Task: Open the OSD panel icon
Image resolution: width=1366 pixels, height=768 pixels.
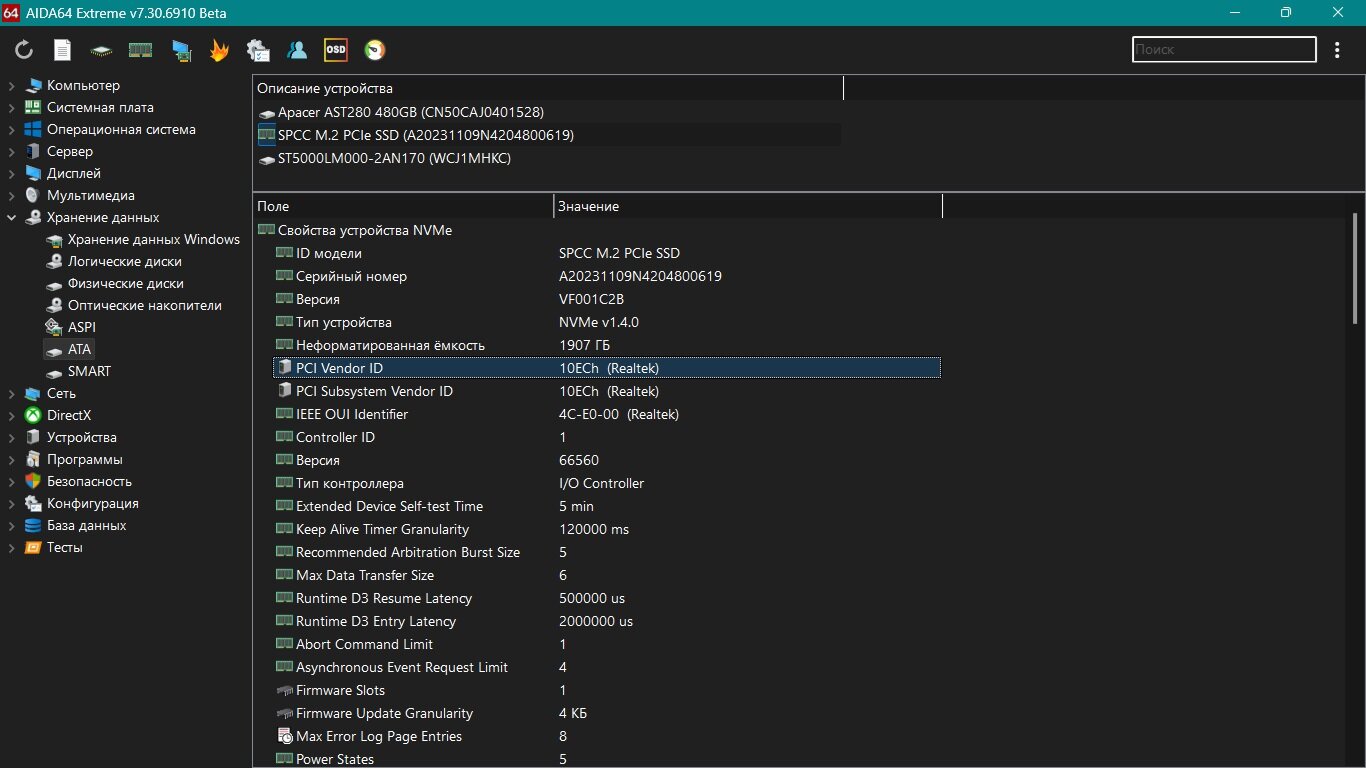Action: click(x=336, y=50)
